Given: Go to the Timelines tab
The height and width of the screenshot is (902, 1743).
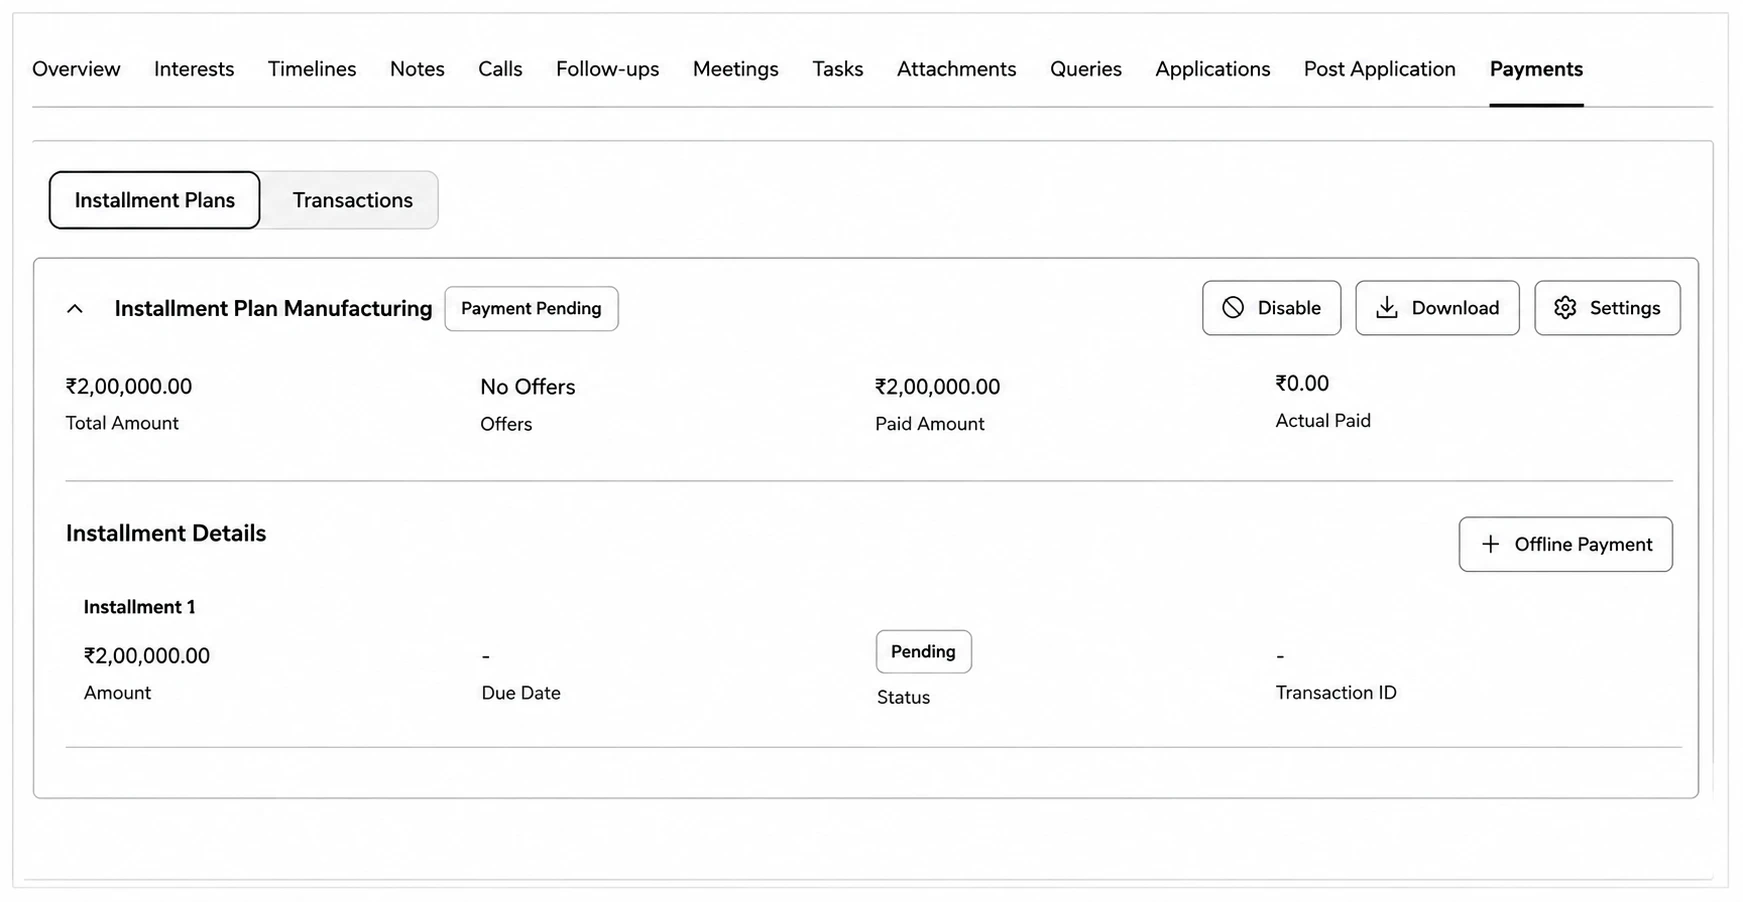Looking at the screenshot, I should 312,69.
